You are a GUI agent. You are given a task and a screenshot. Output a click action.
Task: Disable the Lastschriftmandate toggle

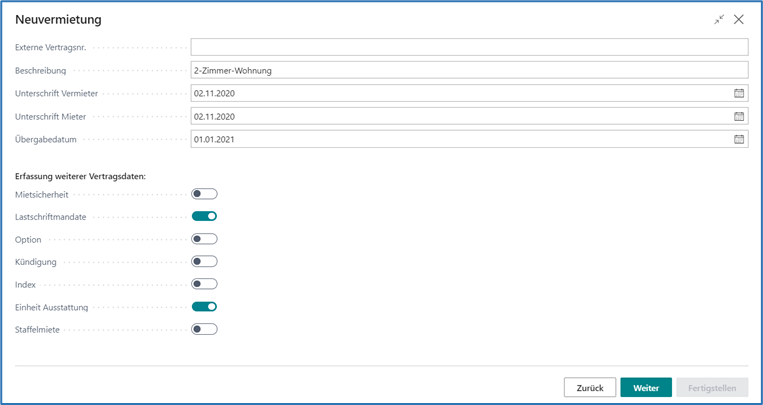[204, 216]
